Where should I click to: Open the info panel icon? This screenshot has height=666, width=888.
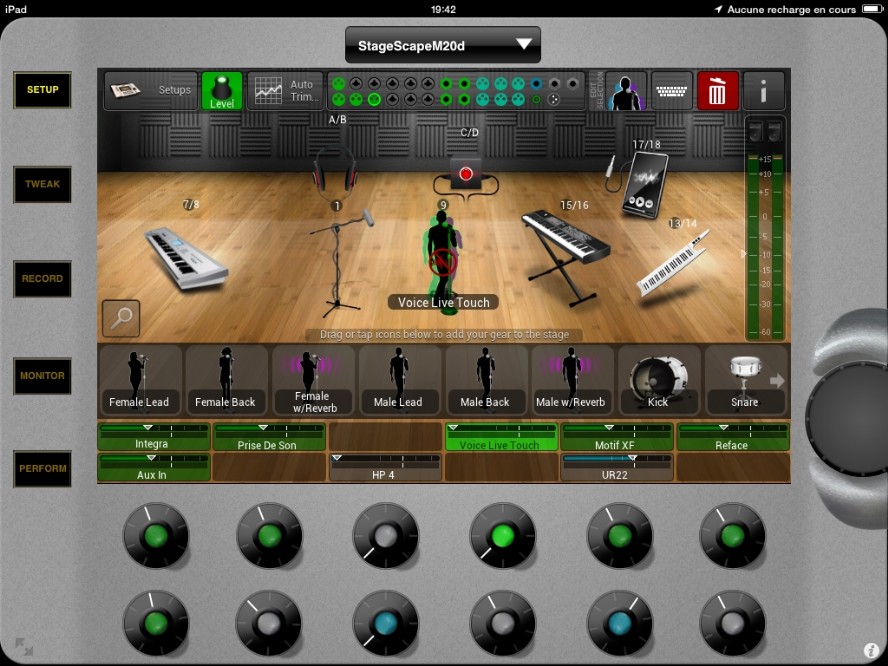click(764, 92)
